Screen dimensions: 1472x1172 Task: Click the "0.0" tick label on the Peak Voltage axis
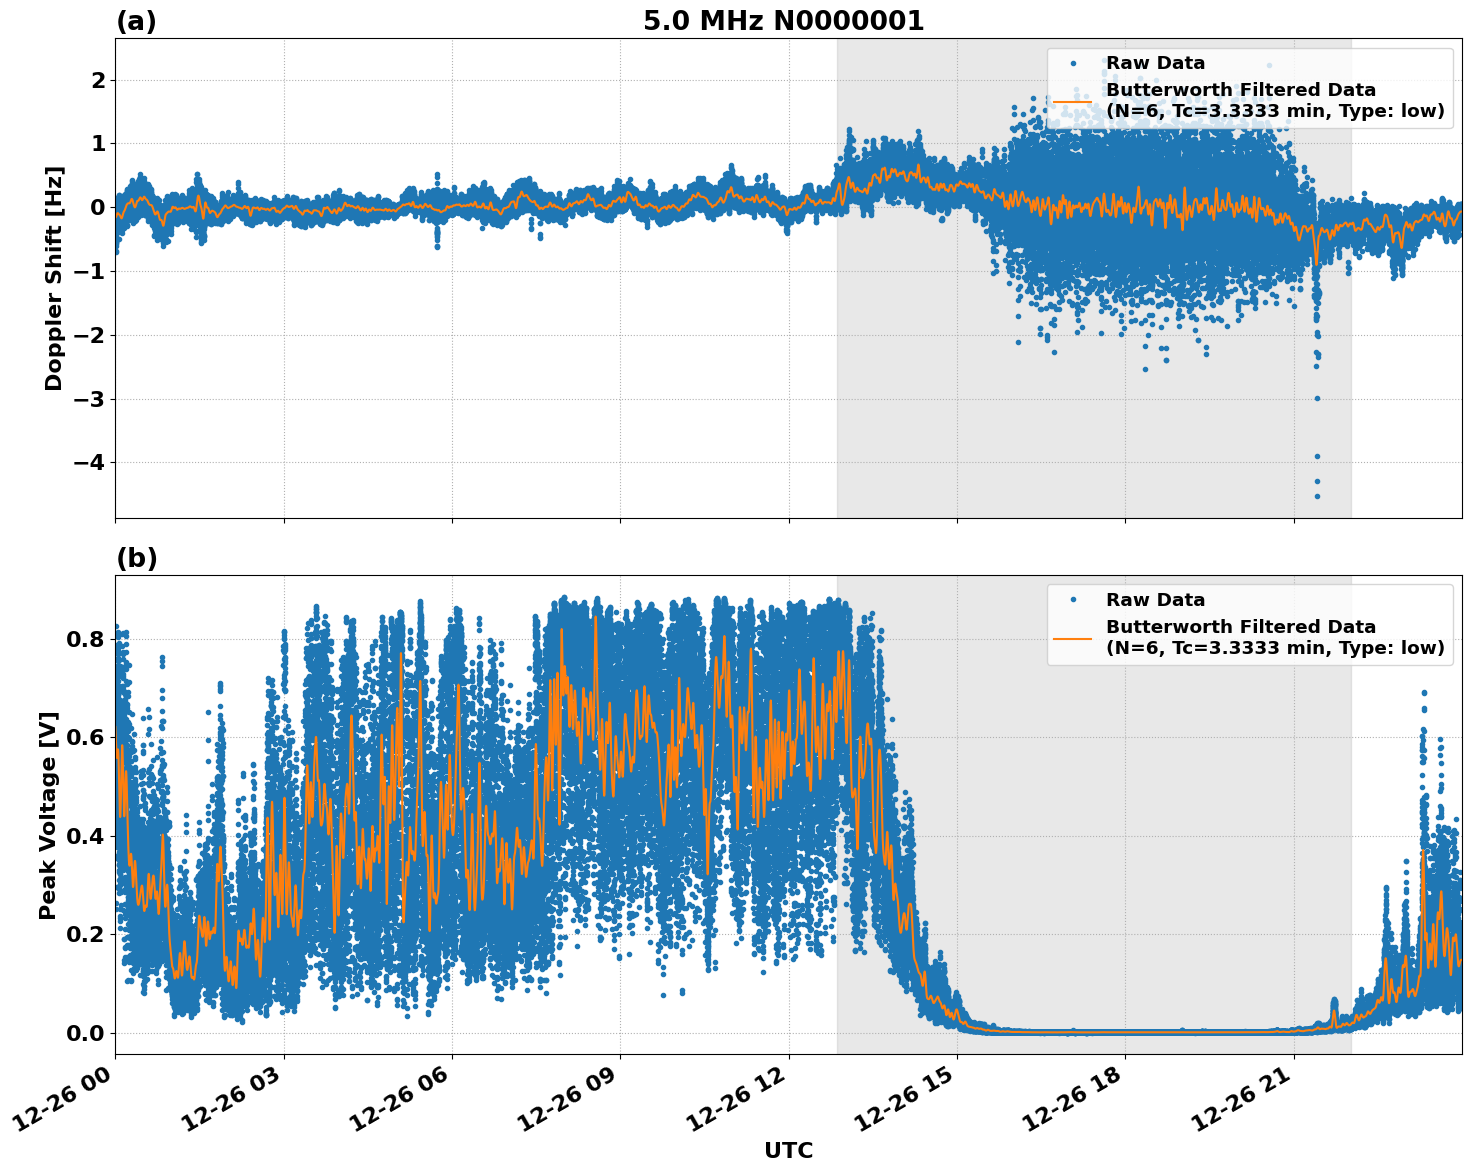click(x=85, y=1033)
